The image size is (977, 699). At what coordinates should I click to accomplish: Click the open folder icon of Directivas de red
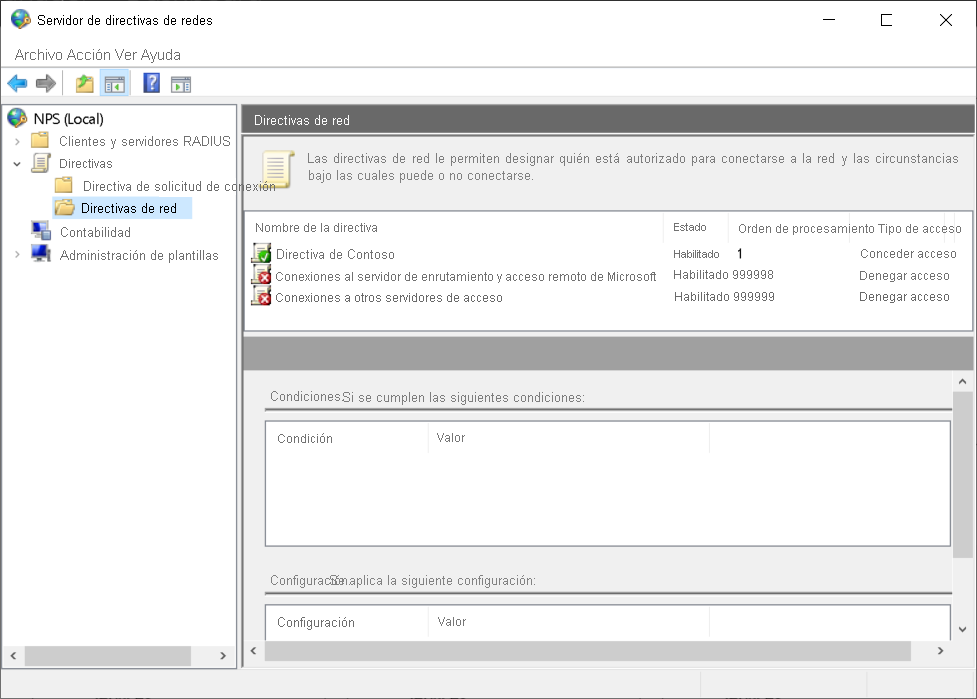64,207
